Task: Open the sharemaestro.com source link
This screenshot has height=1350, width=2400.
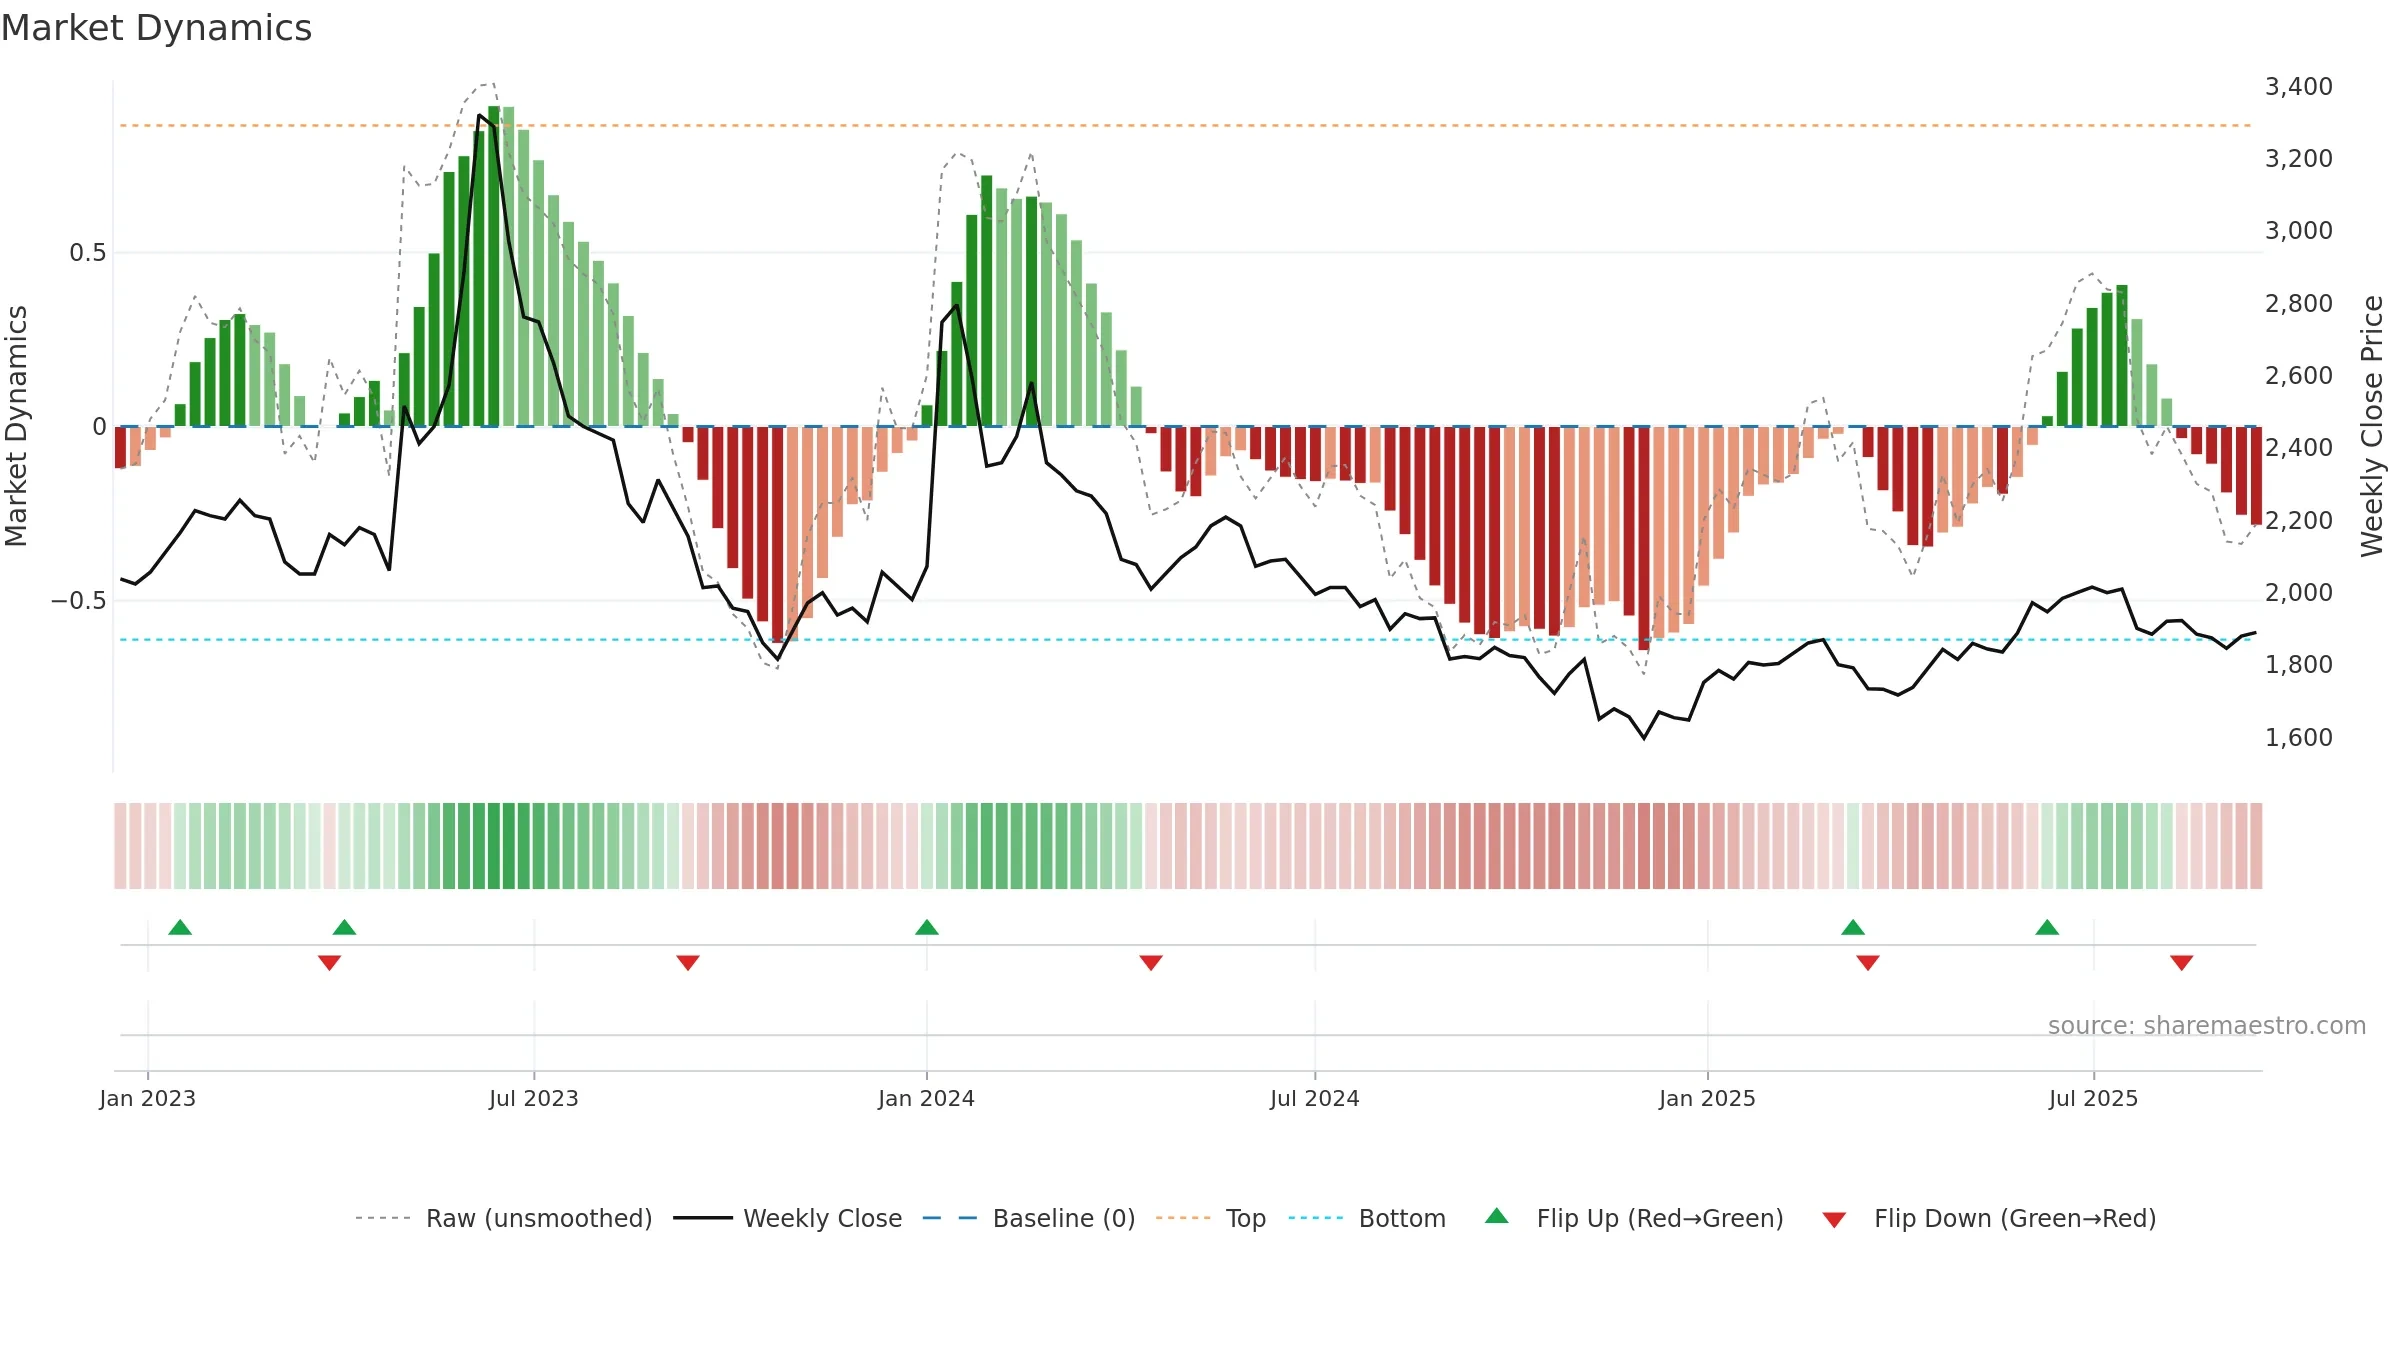Action: [x=2207, y=1025]
